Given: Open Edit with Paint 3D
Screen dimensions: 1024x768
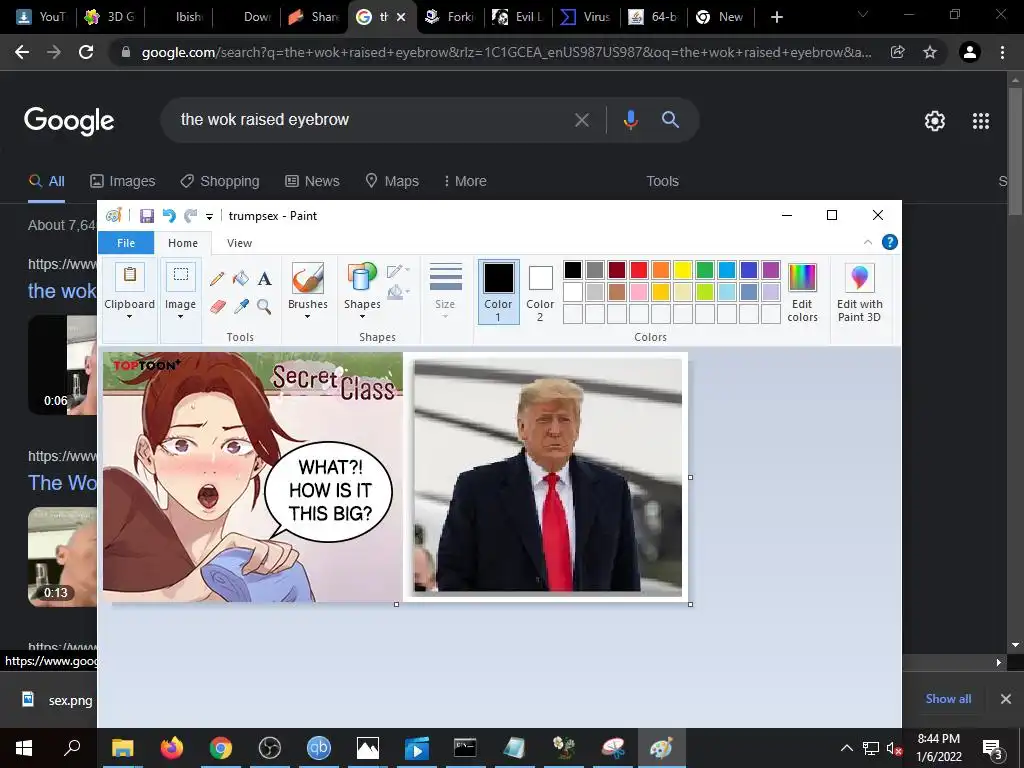Looking at the screenshot, I should pos(859,293).
